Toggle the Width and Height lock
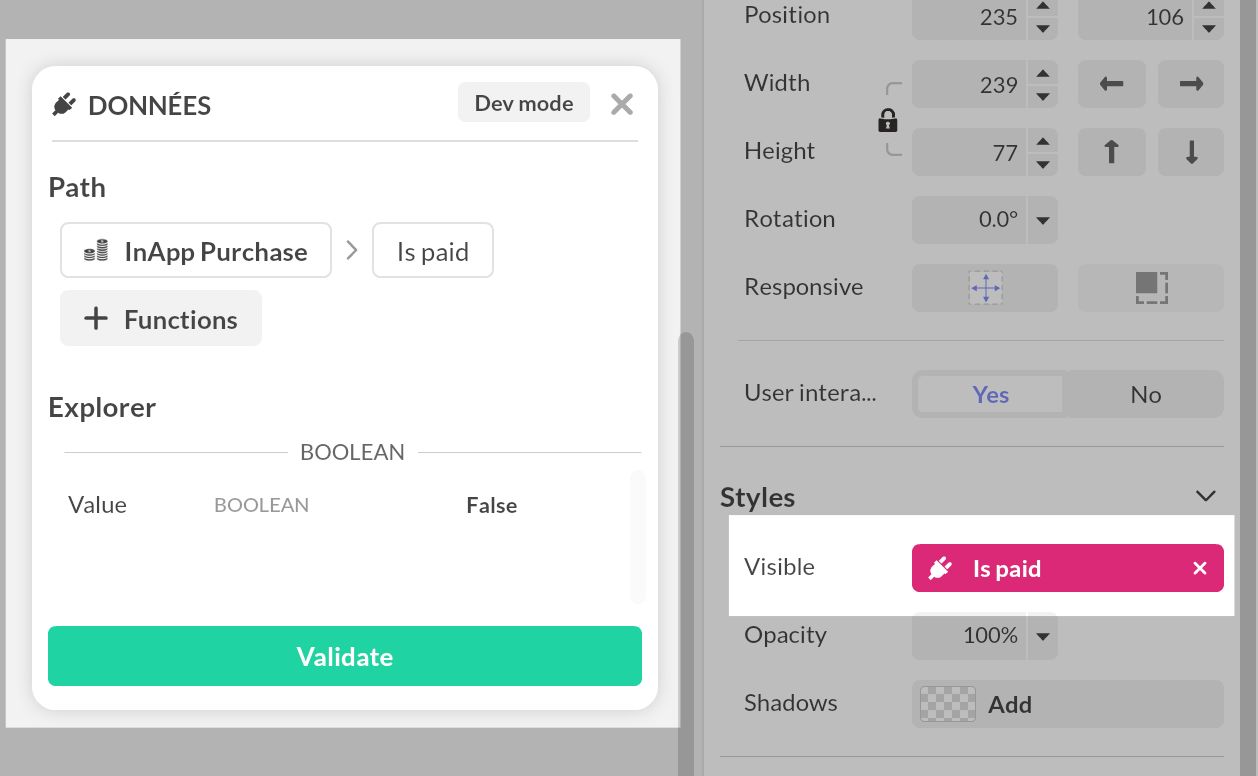The height and width of the screenshot is (776, 1258). (x=887, y=120)
